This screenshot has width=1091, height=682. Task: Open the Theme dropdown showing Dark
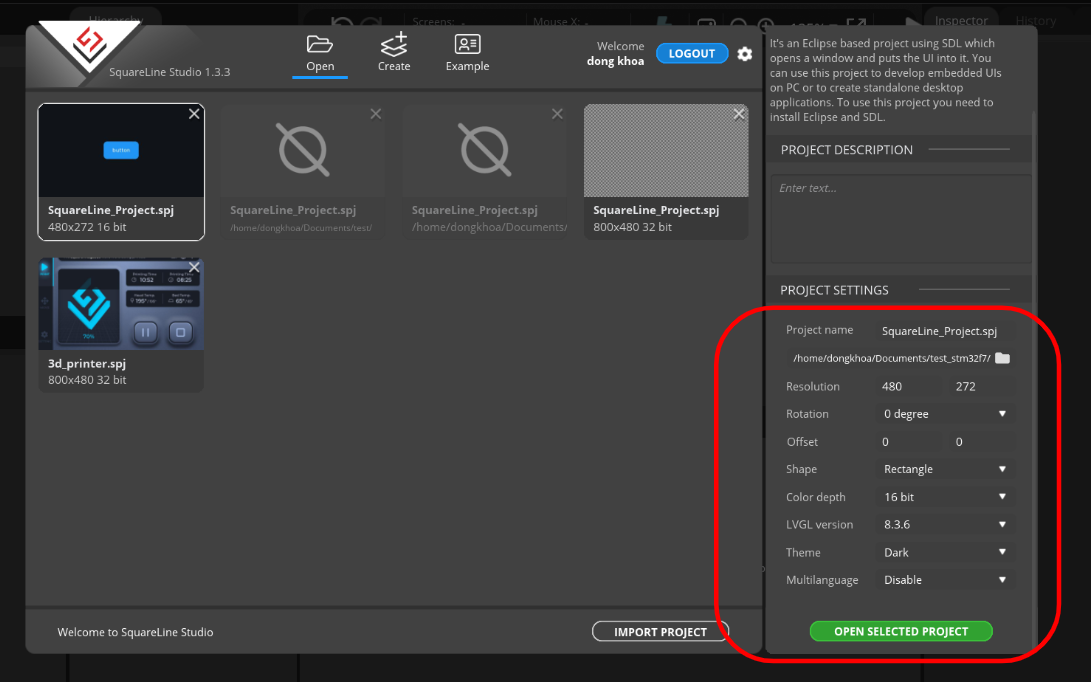(944, 553)
